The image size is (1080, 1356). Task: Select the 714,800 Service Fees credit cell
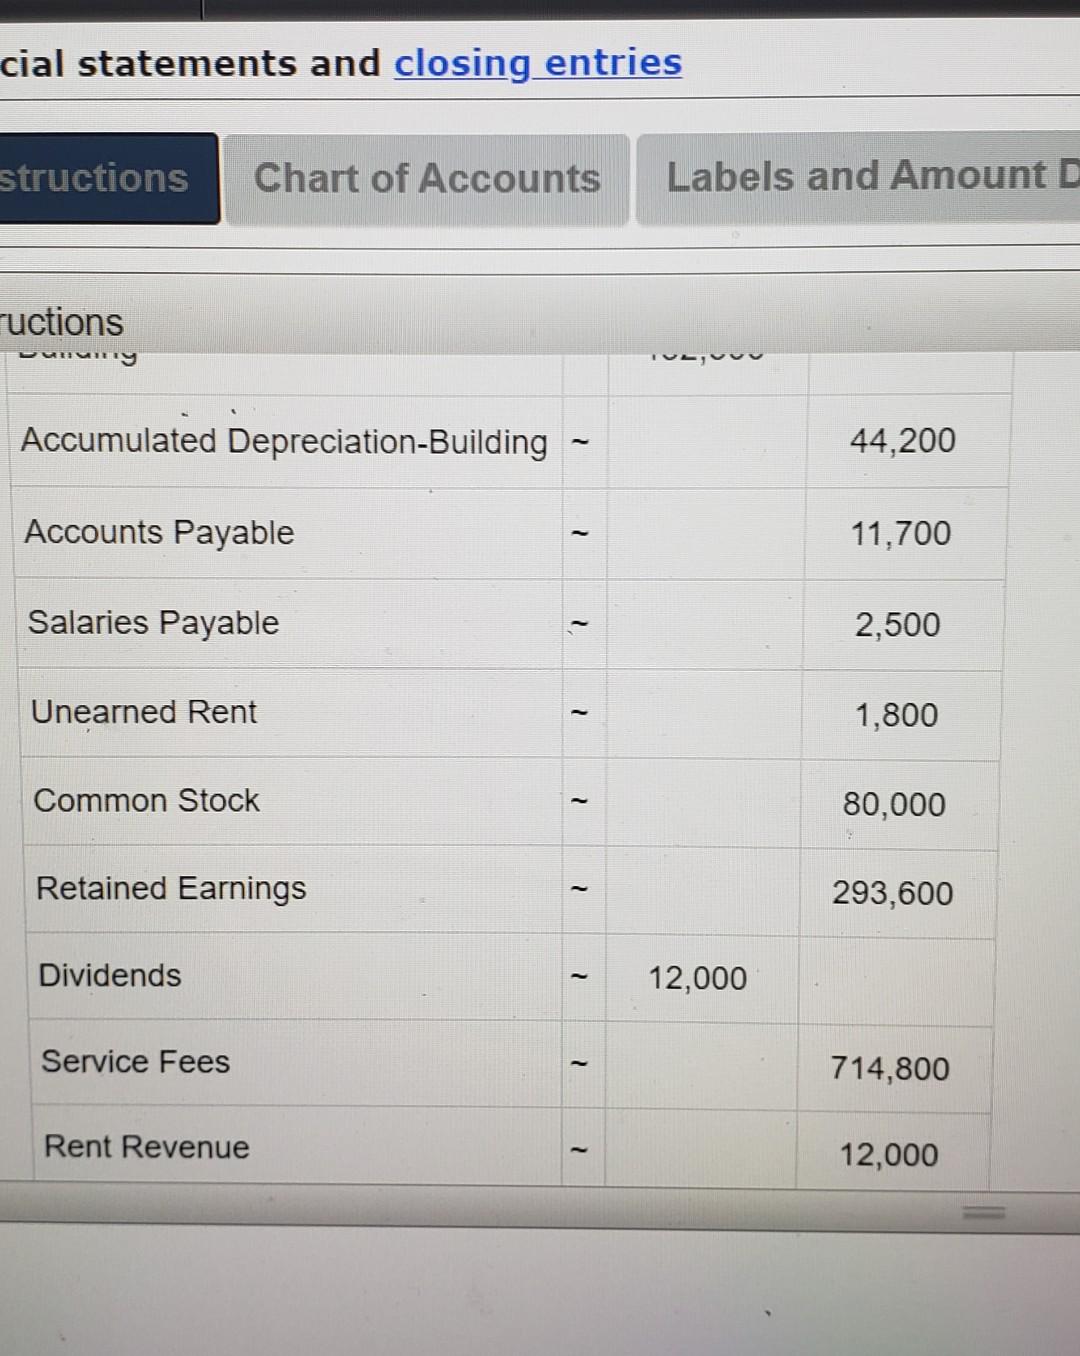[x=890, y=1068]
